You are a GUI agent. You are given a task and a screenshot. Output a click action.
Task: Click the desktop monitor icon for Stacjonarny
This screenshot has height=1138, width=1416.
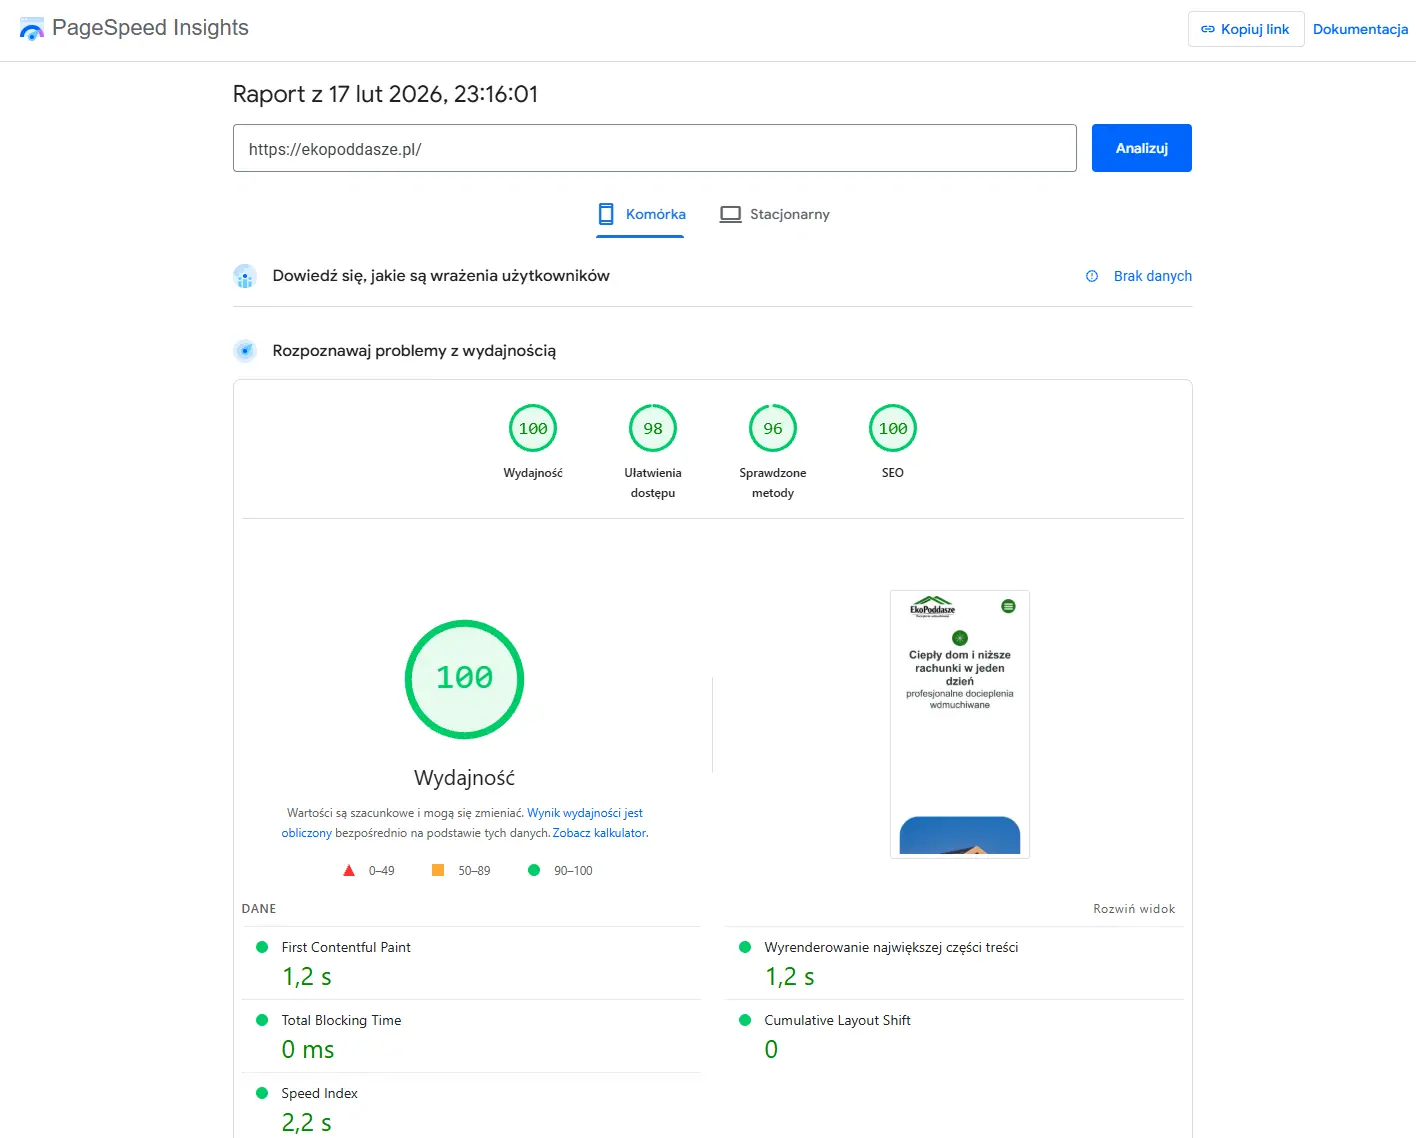pyautogui.click(x=731, y=214)
